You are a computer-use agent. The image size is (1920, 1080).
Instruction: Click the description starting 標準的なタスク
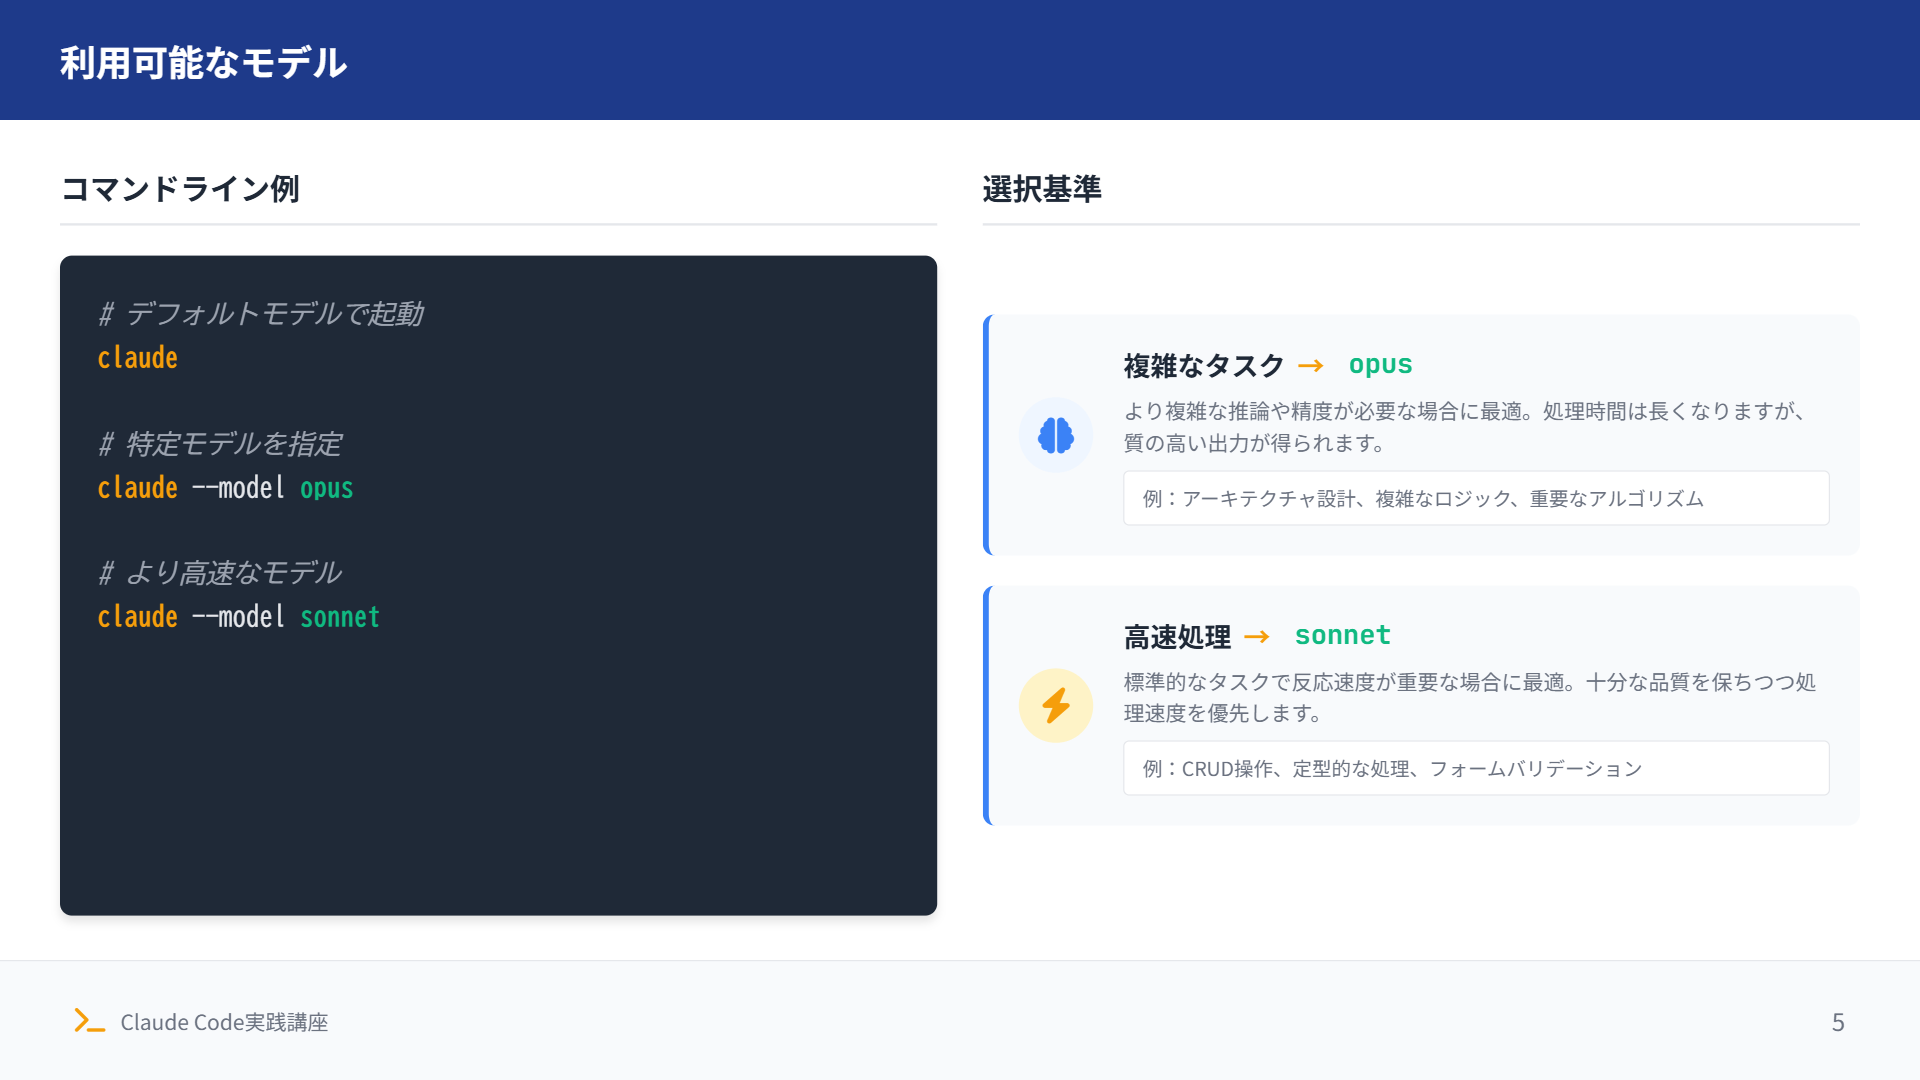1470,697
